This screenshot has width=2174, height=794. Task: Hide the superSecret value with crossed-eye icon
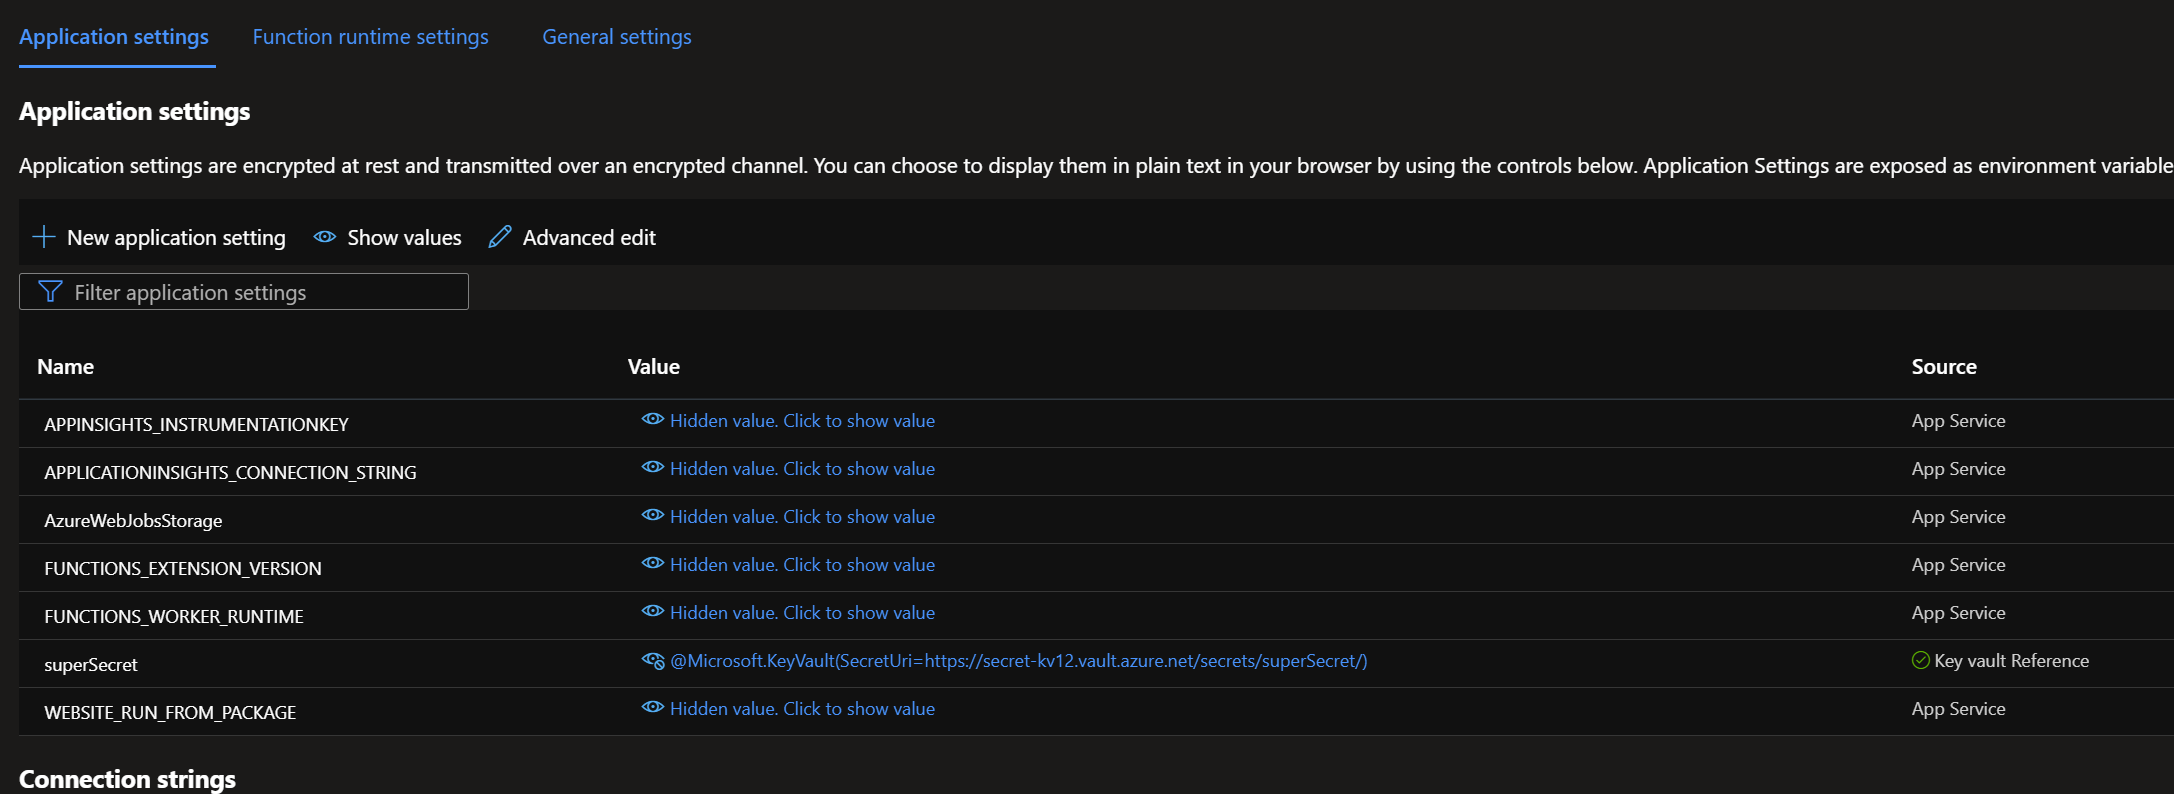pos(653,660)
